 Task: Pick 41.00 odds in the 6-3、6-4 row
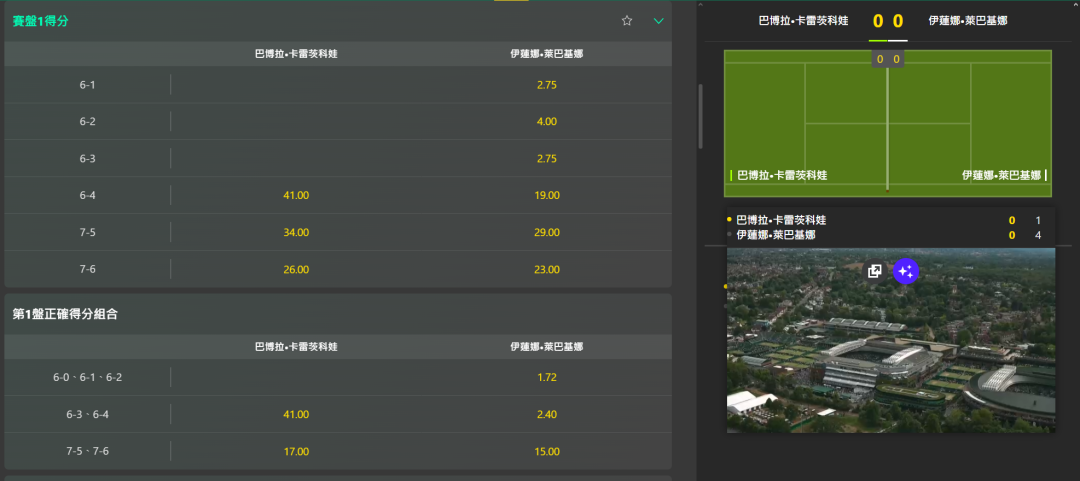tap(296, 414)
